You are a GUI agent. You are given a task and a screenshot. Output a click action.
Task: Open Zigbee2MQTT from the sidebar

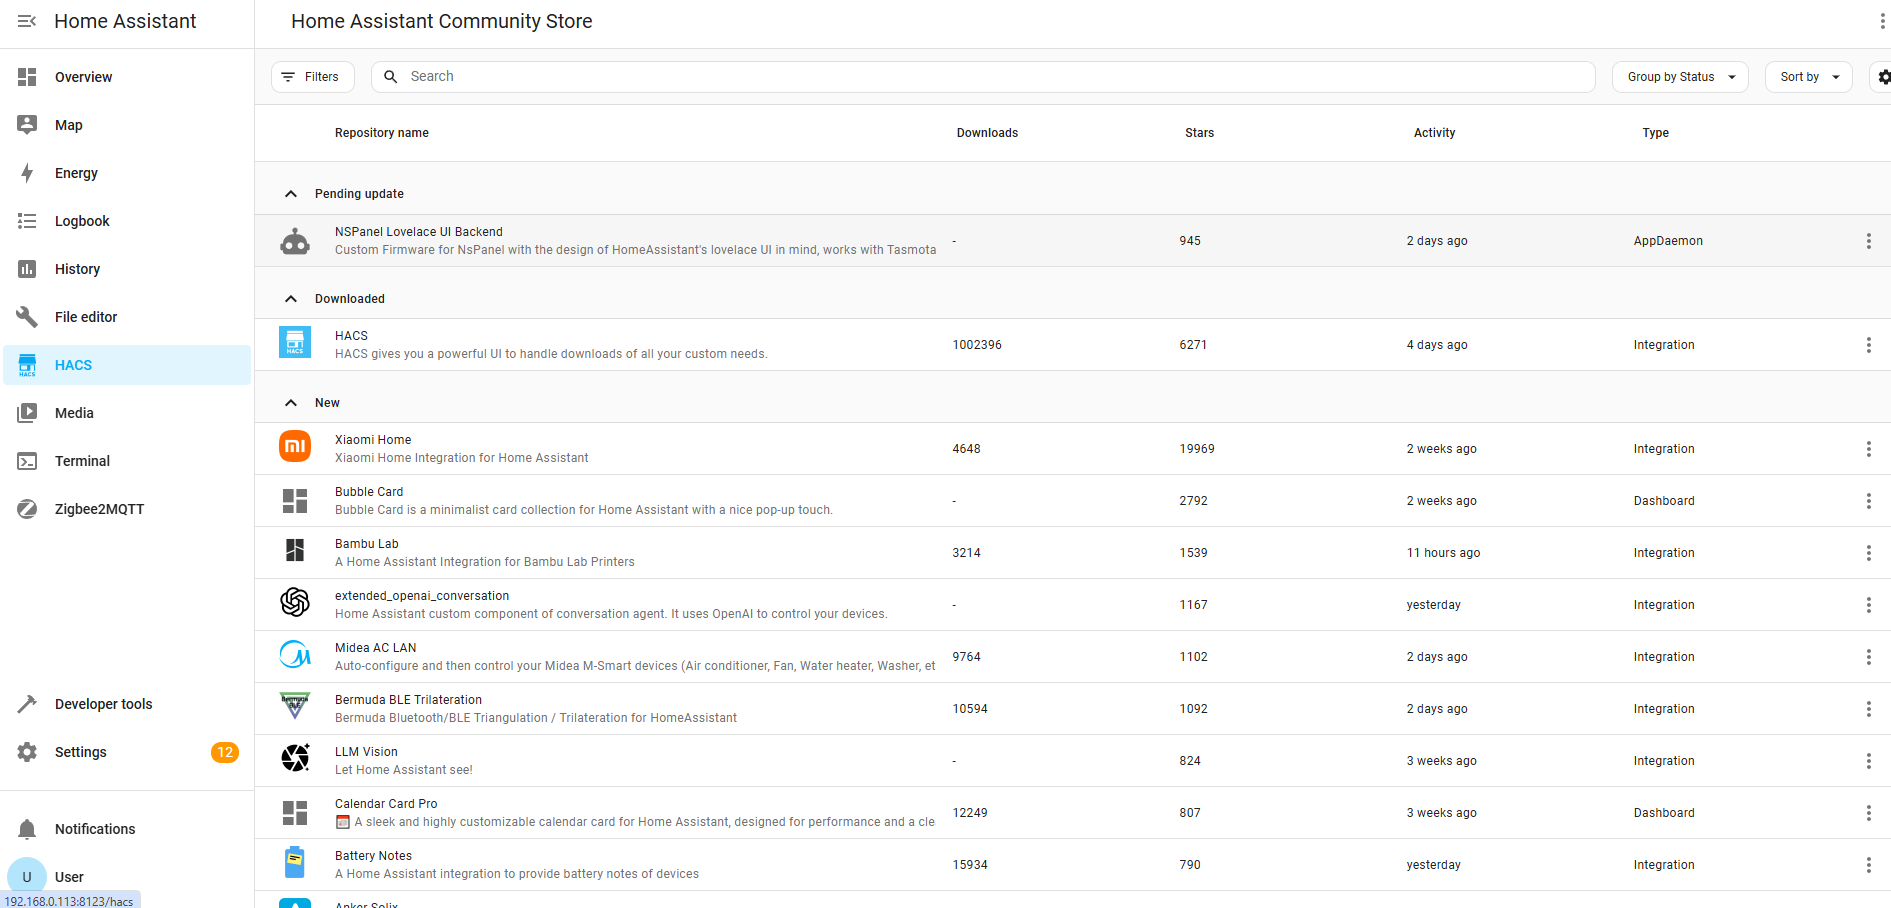[x=127, y=509]
